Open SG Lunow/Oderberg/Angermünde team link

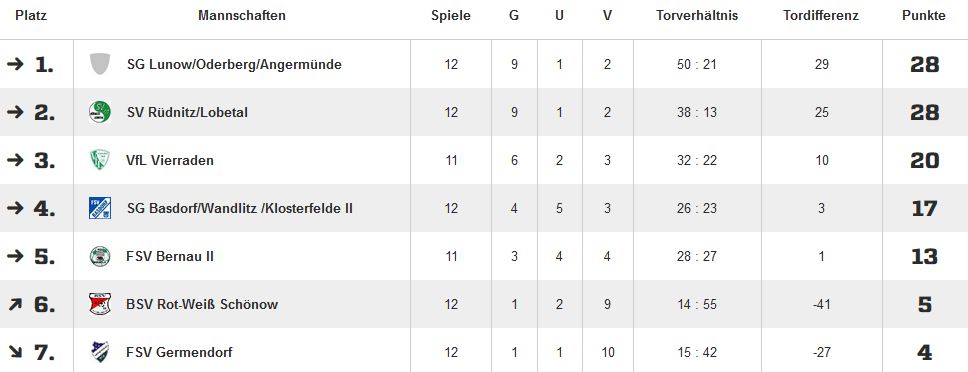click(x=234, y=64)
